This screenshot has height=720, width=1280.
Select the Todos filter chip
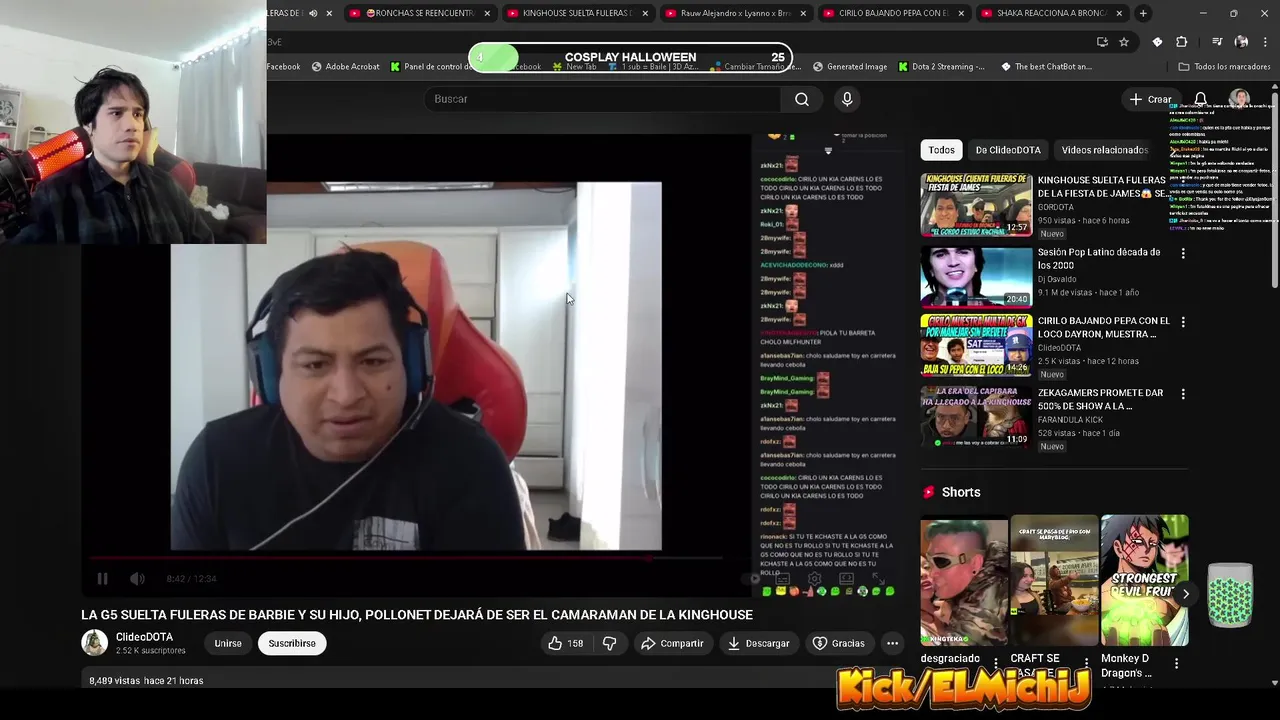[941, 150]
